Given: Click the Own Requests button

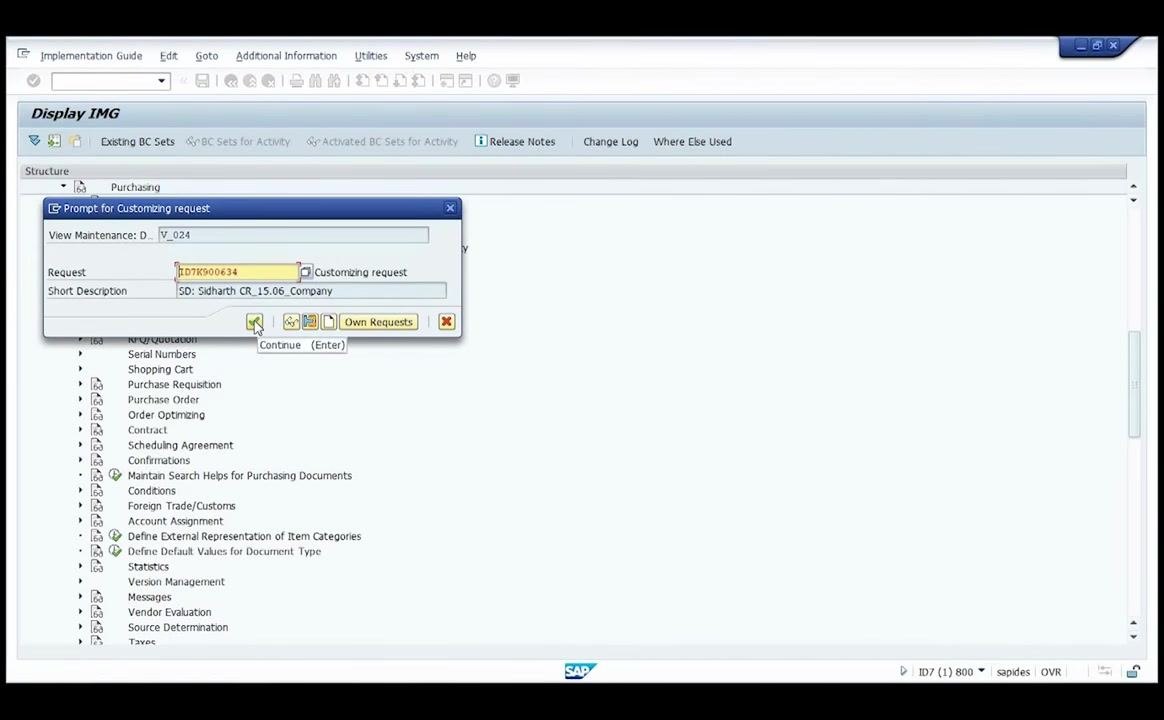Looking at the screenshot, I should pyautogui.click(x=379, y=321).
